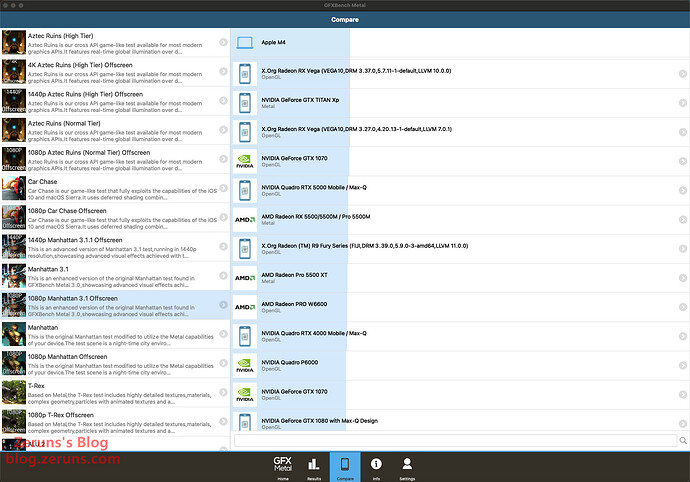
Task: Click NVIDIA logo beside GeForce GTX 1070
Action: (245, 160)
